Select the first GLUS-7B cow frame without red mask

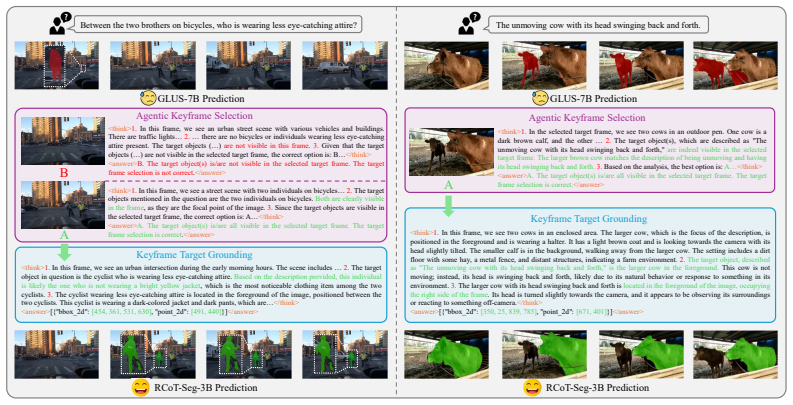[x=447, y=65]
